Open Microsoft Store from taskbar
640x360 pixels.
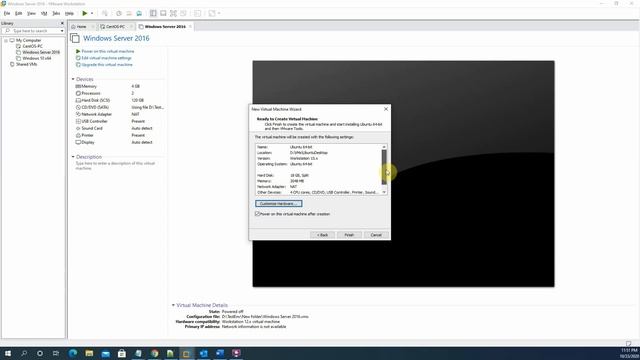click(122, 353)
